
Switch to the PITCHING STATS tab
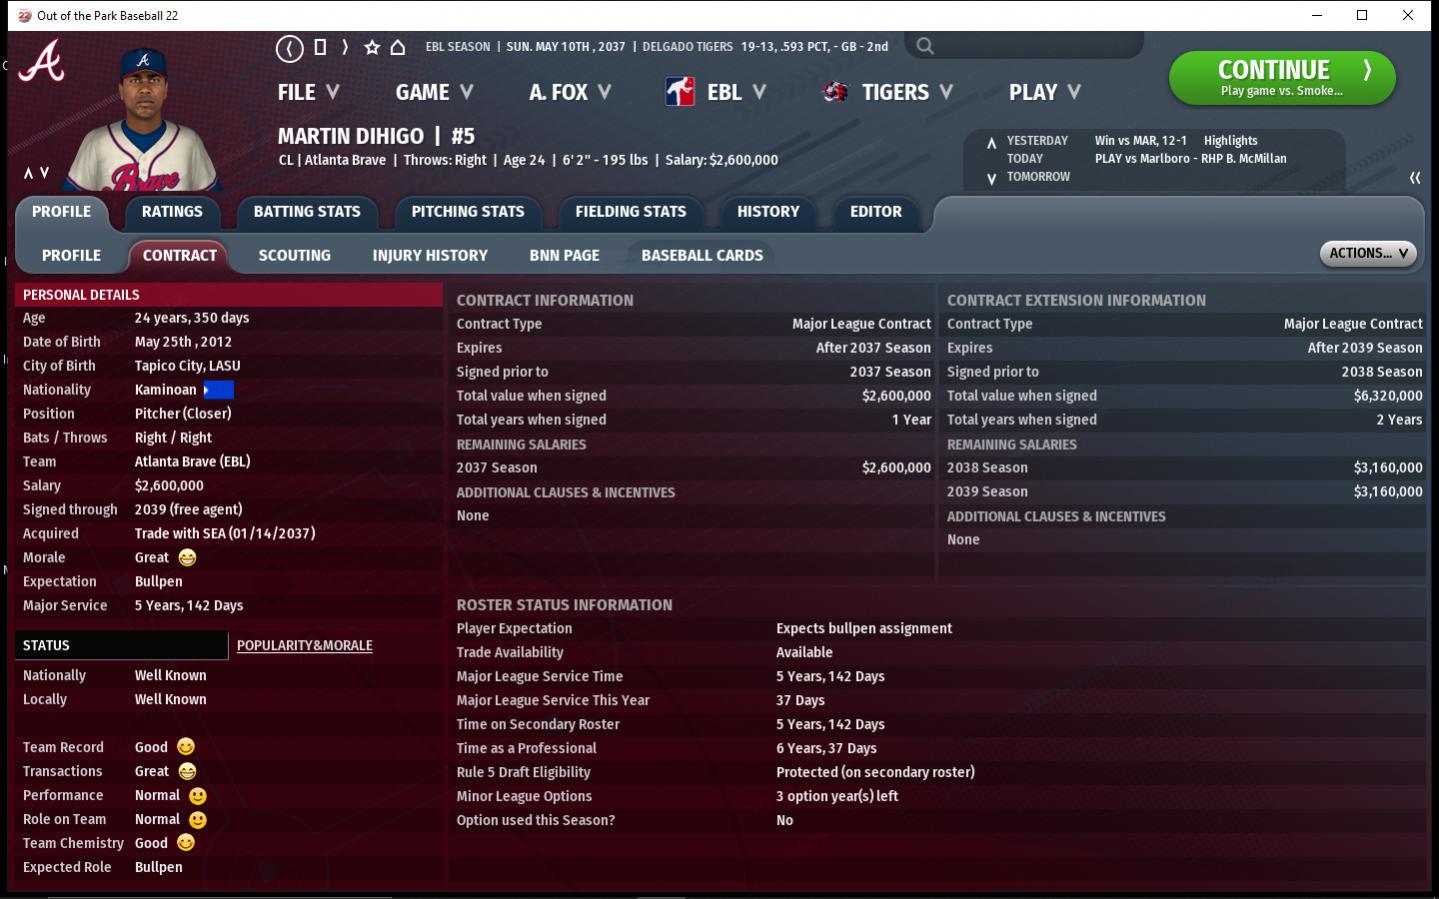(x=467, y=212)
